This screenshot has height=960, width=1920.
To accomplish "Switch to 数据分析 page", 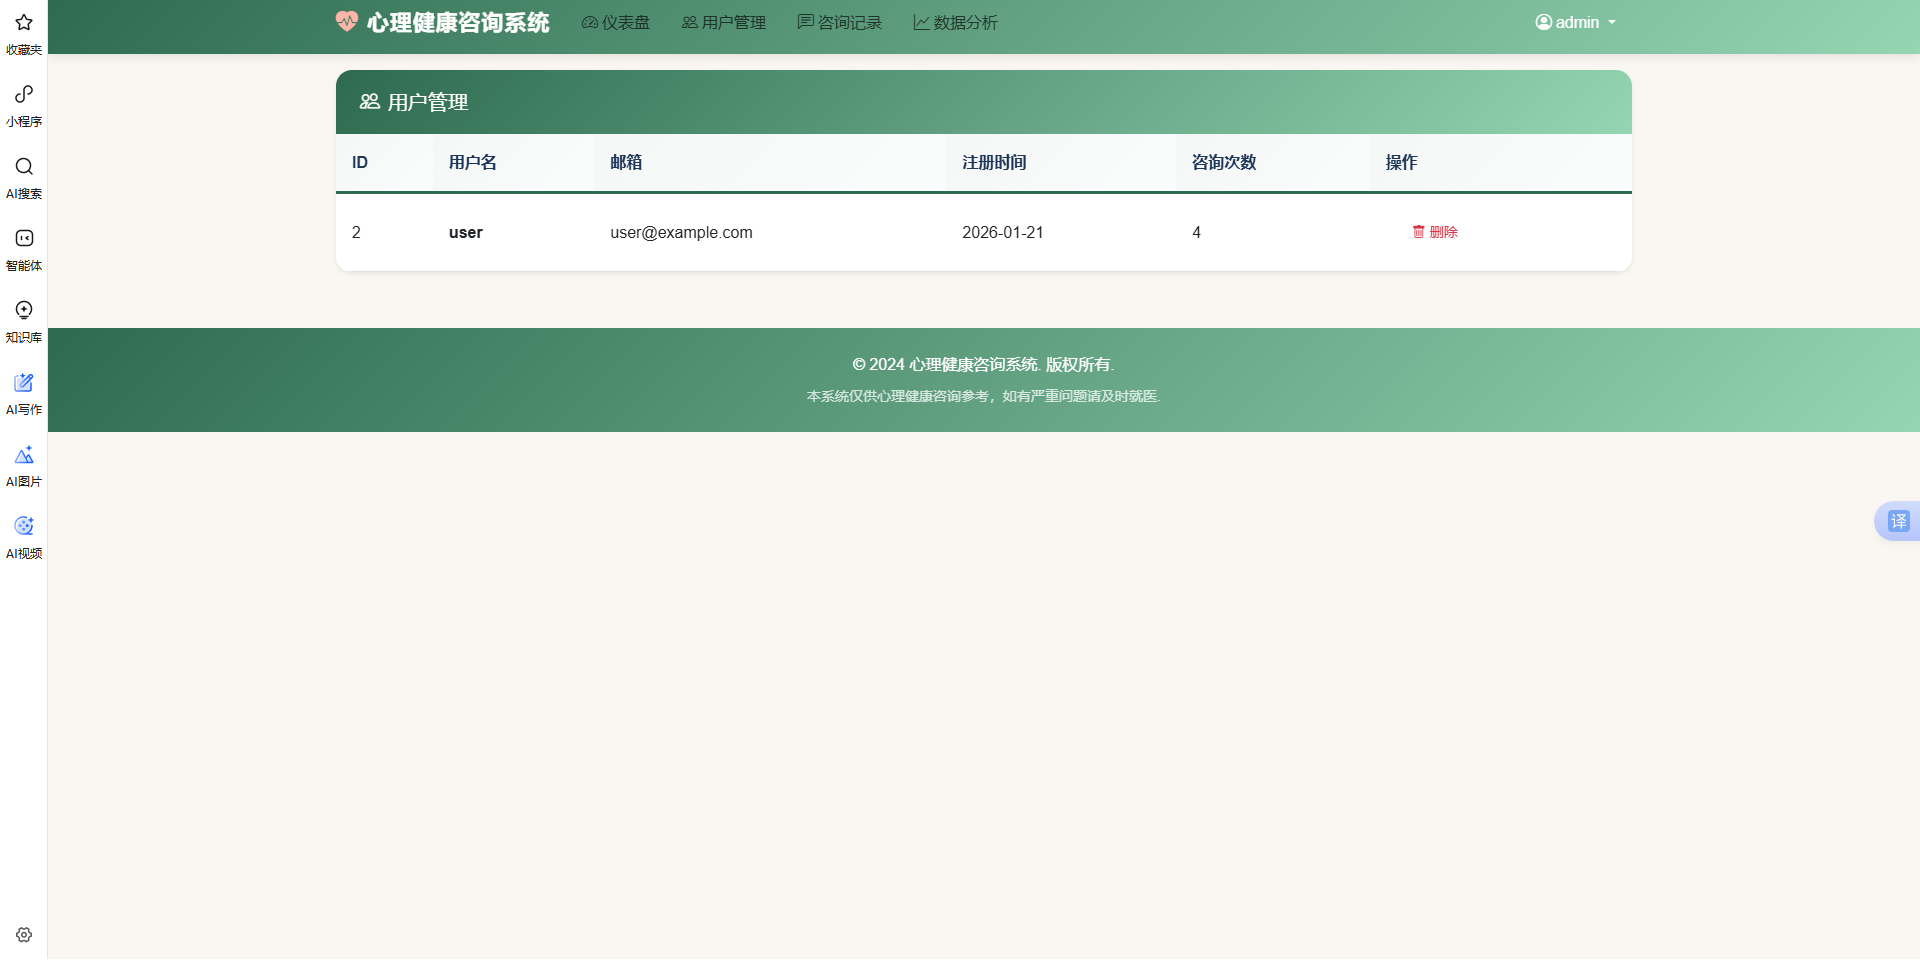I will pyautogui.click(x=955, y=22).
